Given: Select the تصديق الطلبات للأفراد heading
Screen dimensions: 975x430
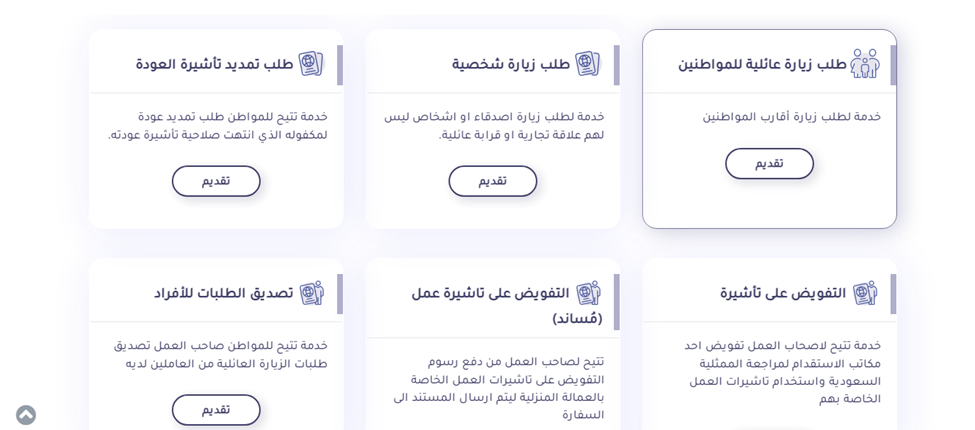Looking at the screenshot, I should click(x=224, y=294).
